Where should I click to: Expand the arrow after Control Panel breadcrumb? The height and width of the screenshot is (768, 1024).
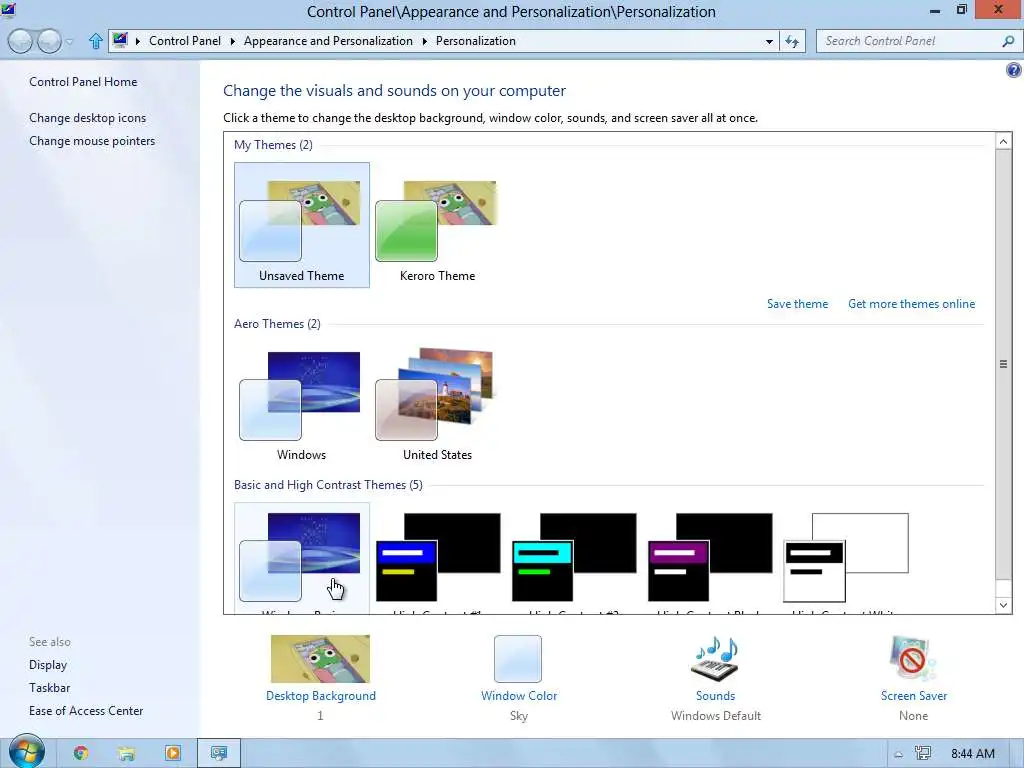232,41
